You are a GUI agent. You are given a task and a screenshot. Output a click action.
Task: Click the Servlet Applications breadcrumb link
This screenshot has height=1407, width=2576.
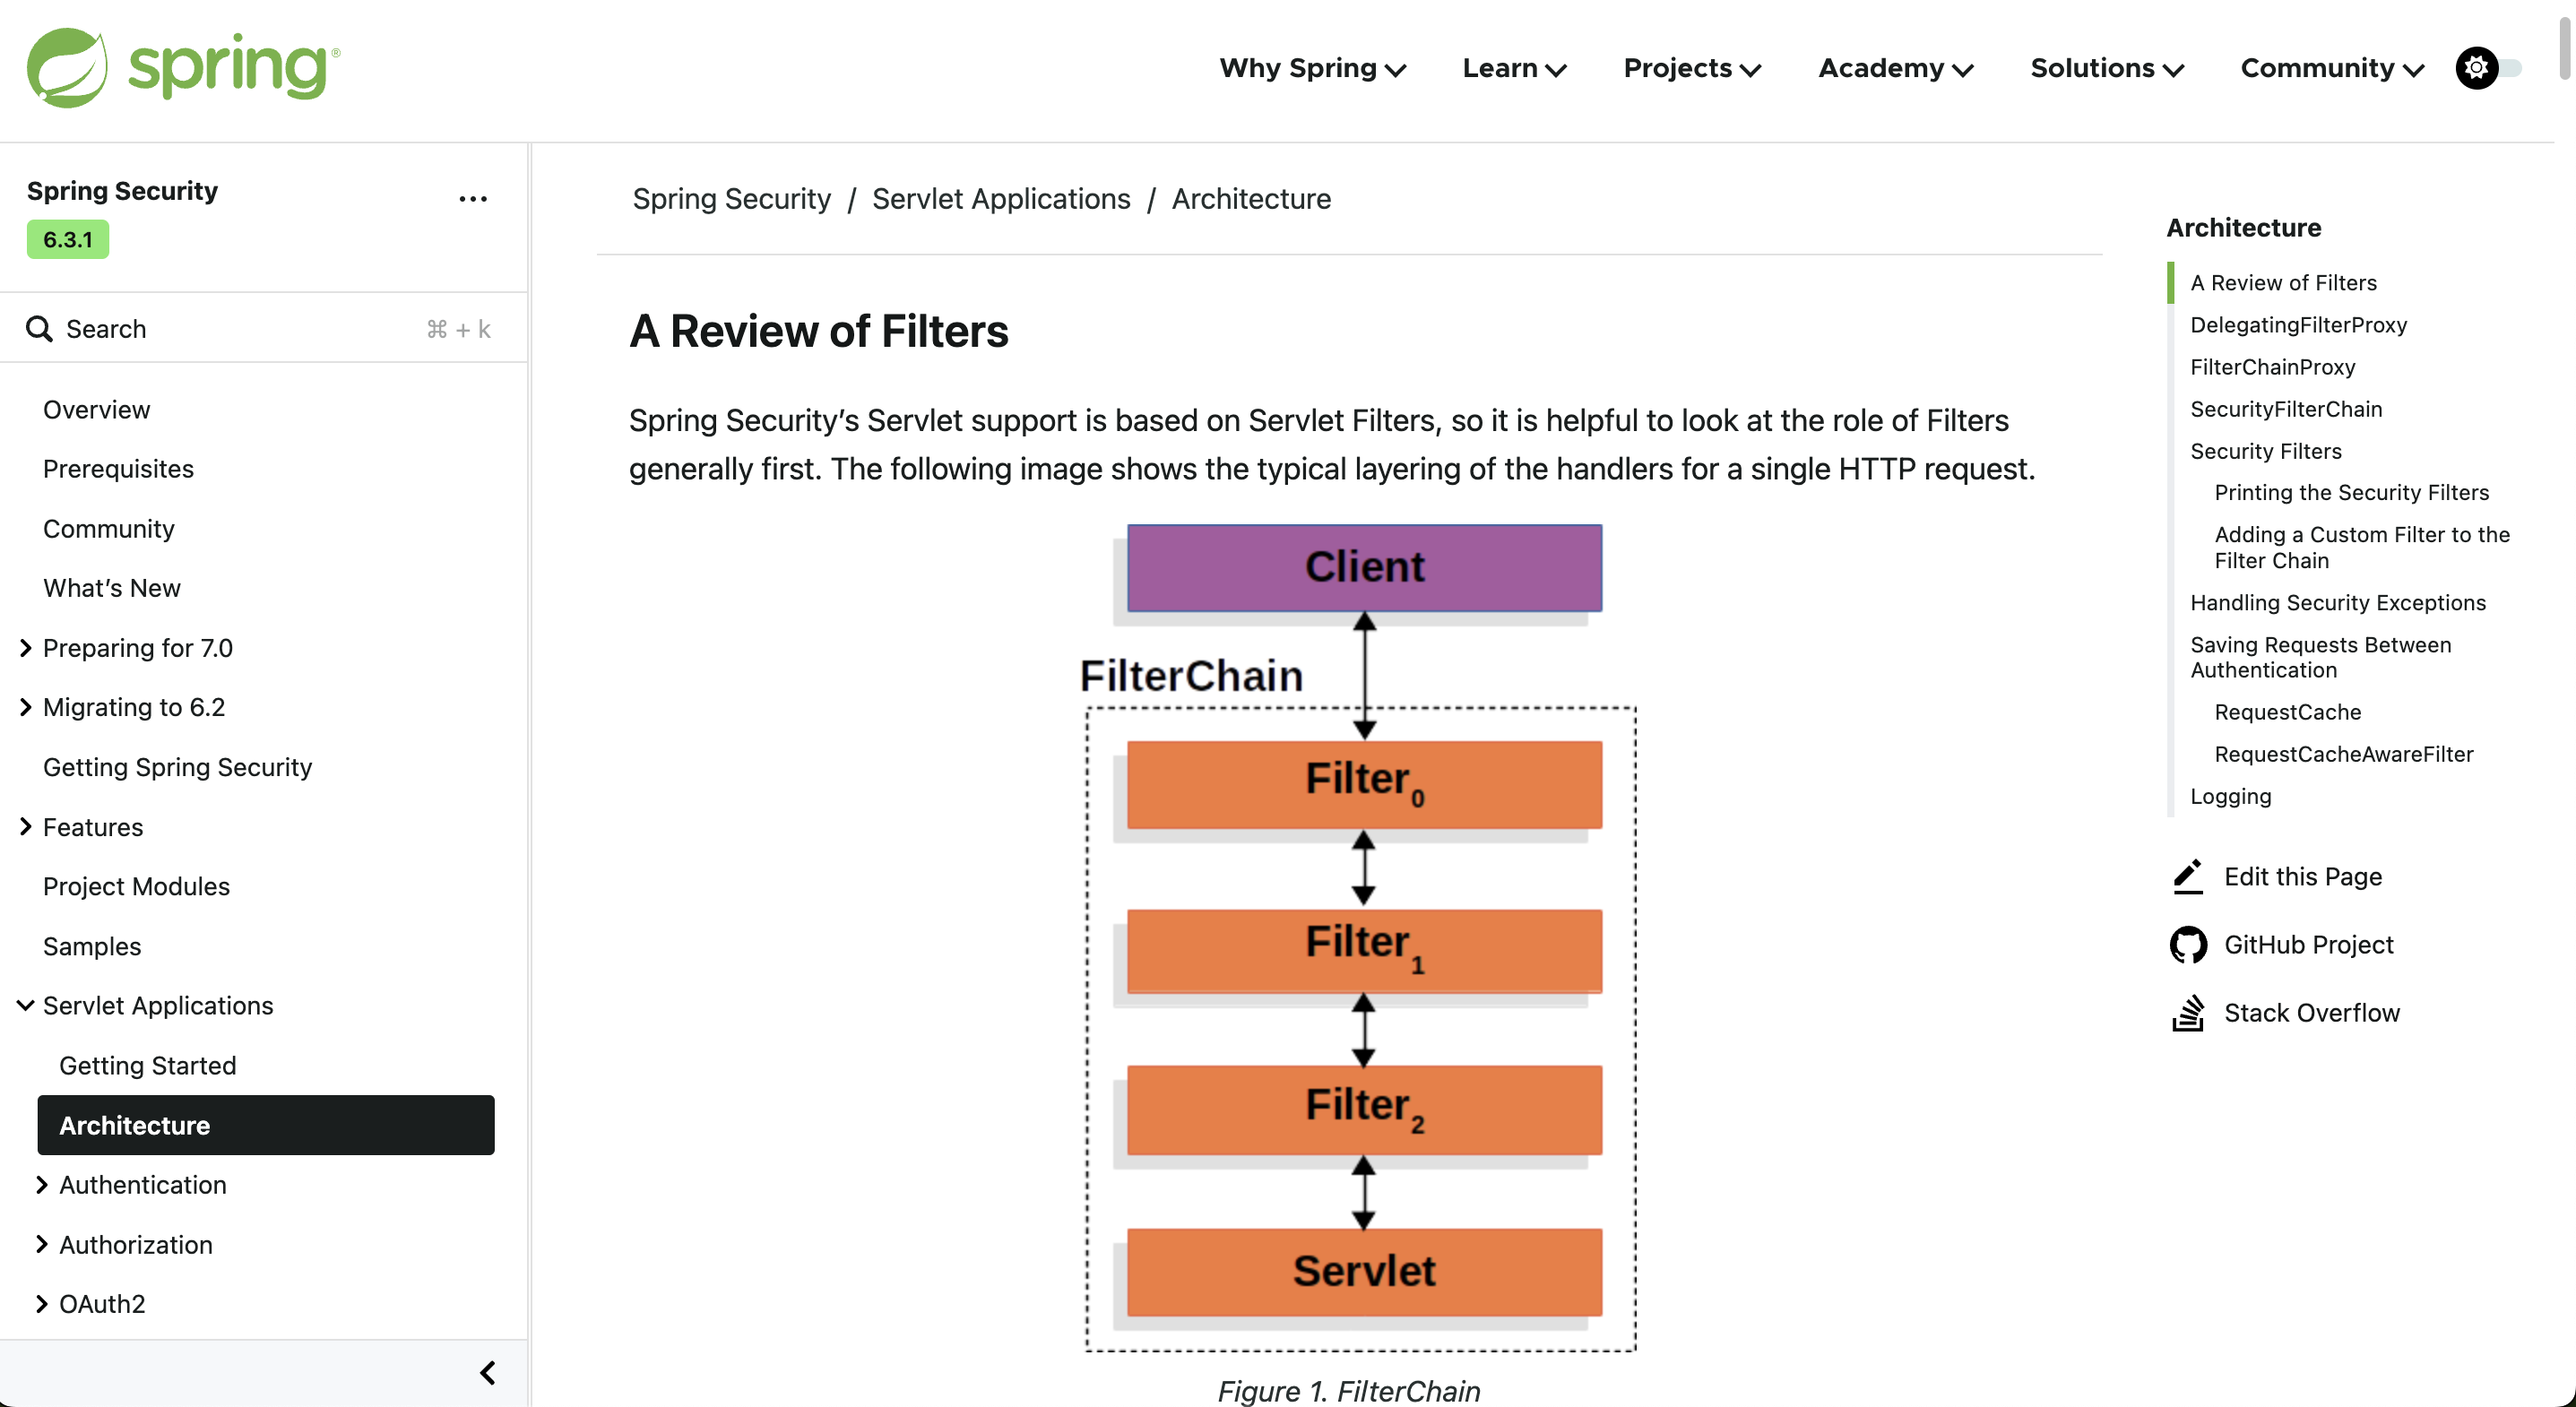[1000, 199]
